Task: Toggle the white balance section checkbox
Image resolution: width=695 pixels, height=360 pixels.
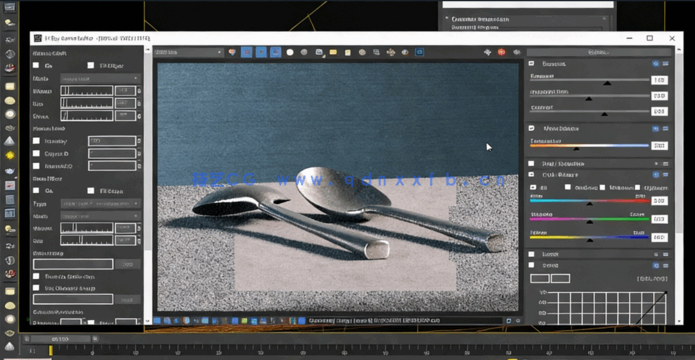Action: click(531, 129)
